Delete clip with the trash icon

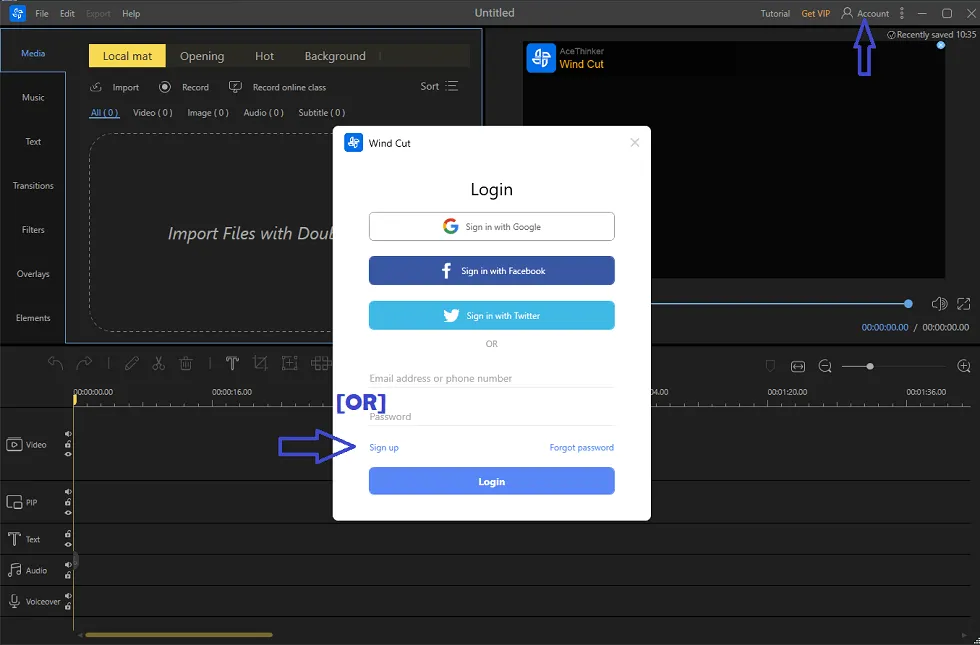(186, 364)
